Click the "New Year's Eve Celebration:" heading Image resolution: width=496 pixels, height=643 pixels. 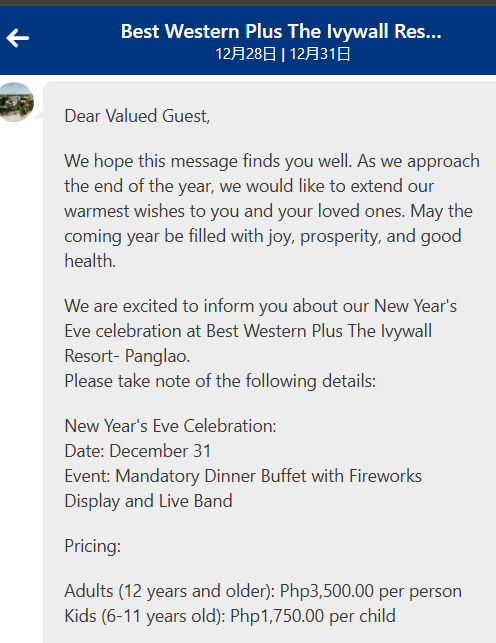(x=171, y=426)
